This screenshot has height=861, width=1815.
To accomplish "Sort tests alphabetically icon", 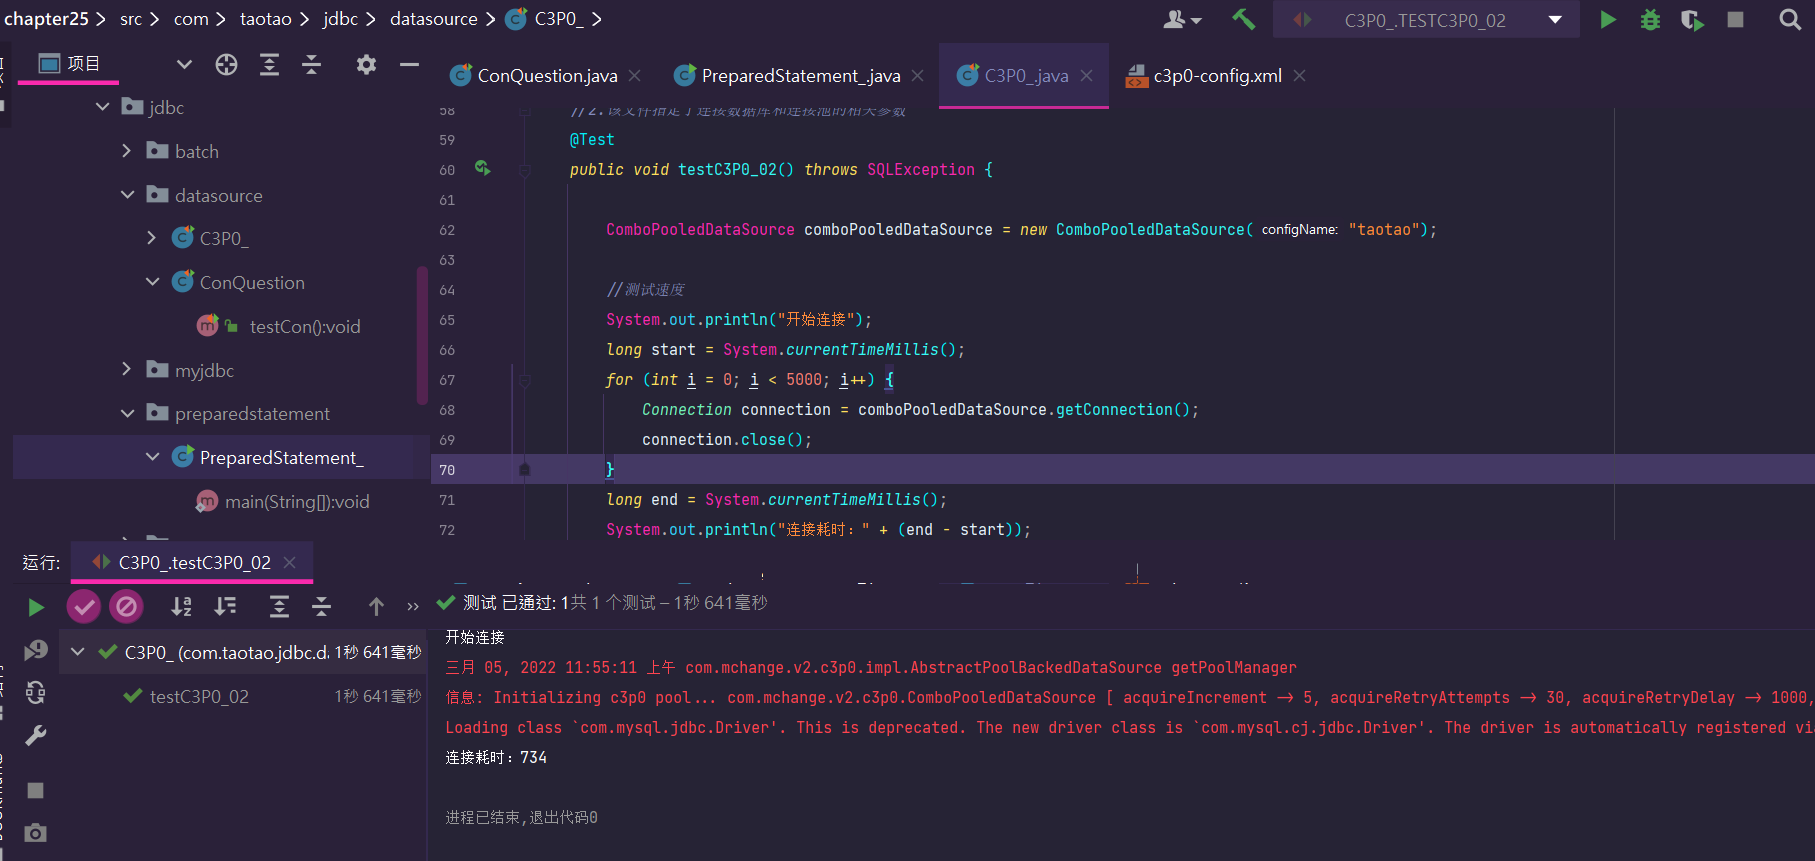I will (181, 606).
